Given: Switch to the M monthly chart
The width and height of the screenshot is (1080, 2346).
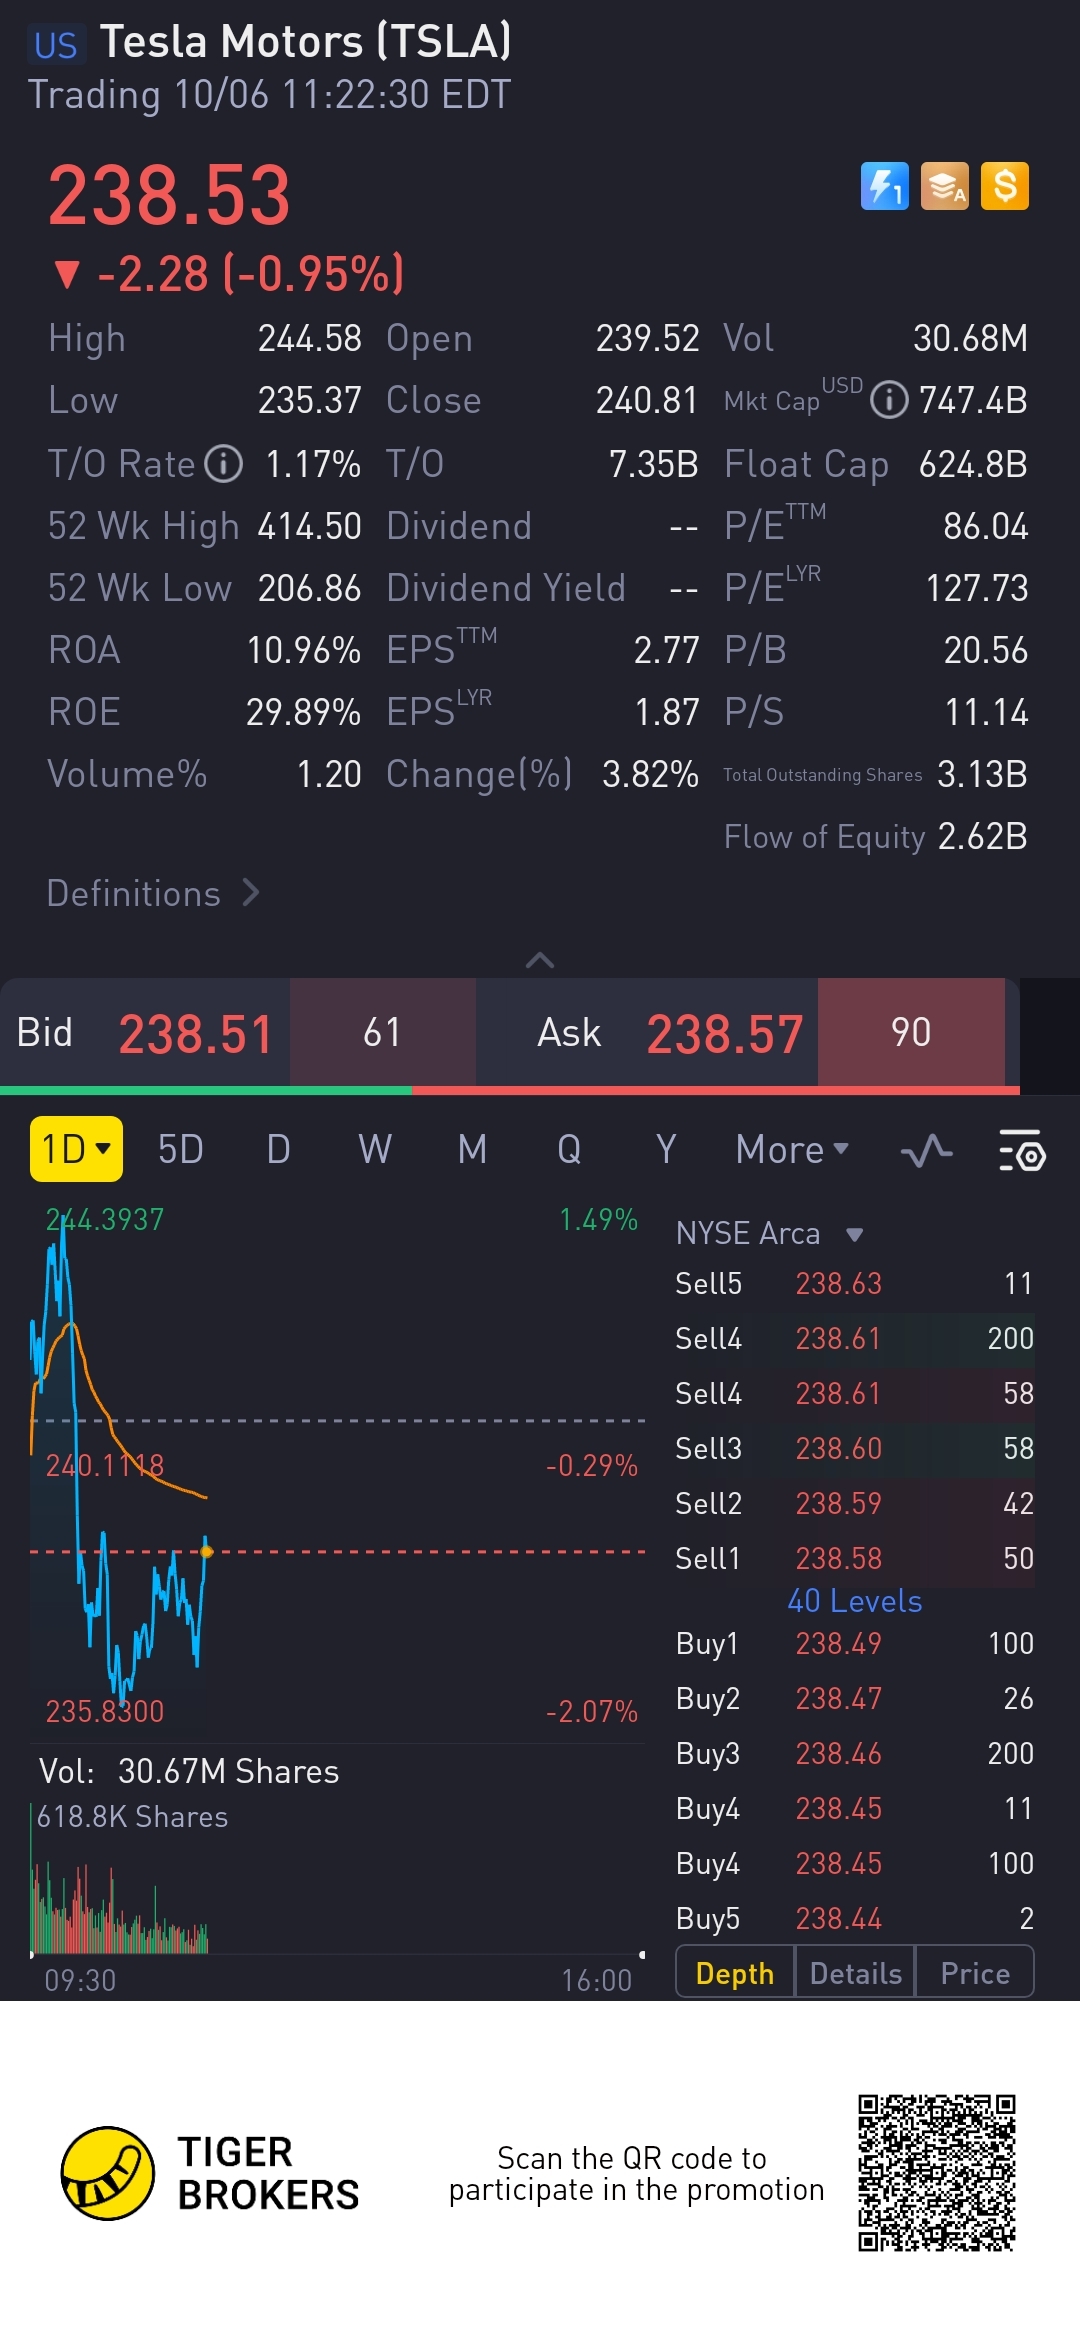Looking at the screenshot, I should click(x=472, y=1150).
